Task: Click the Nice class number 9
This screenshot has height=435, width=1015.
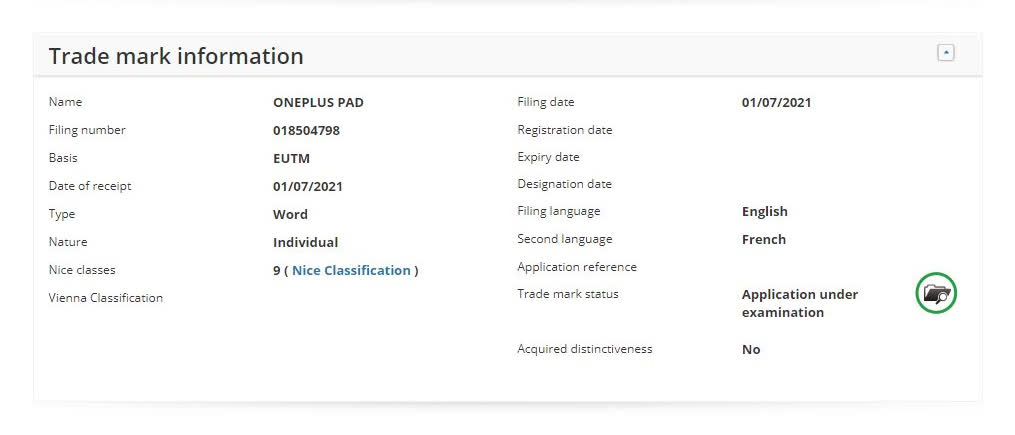Action: (x=276, y=270)
